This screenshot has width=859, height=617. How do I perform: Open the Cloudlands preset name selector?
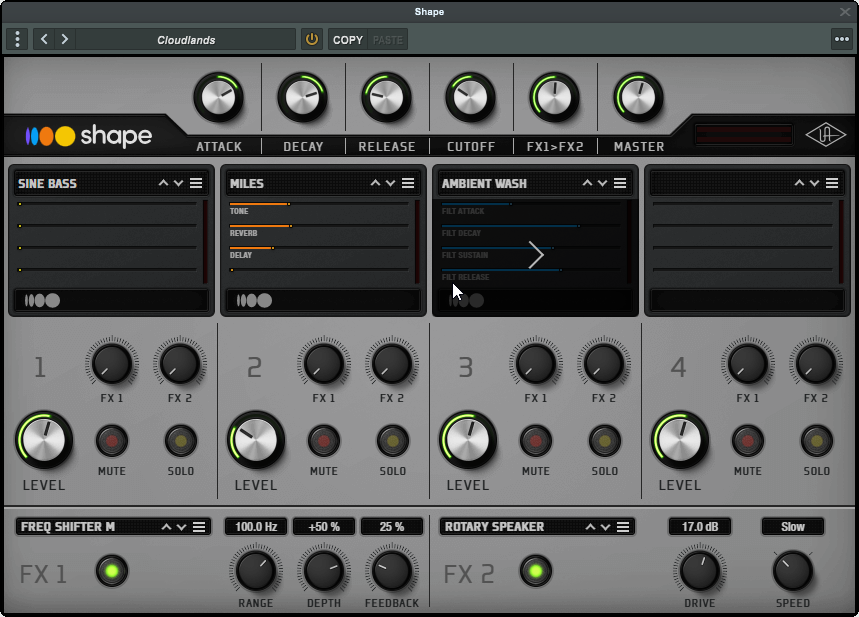click(x=186, y=39)
